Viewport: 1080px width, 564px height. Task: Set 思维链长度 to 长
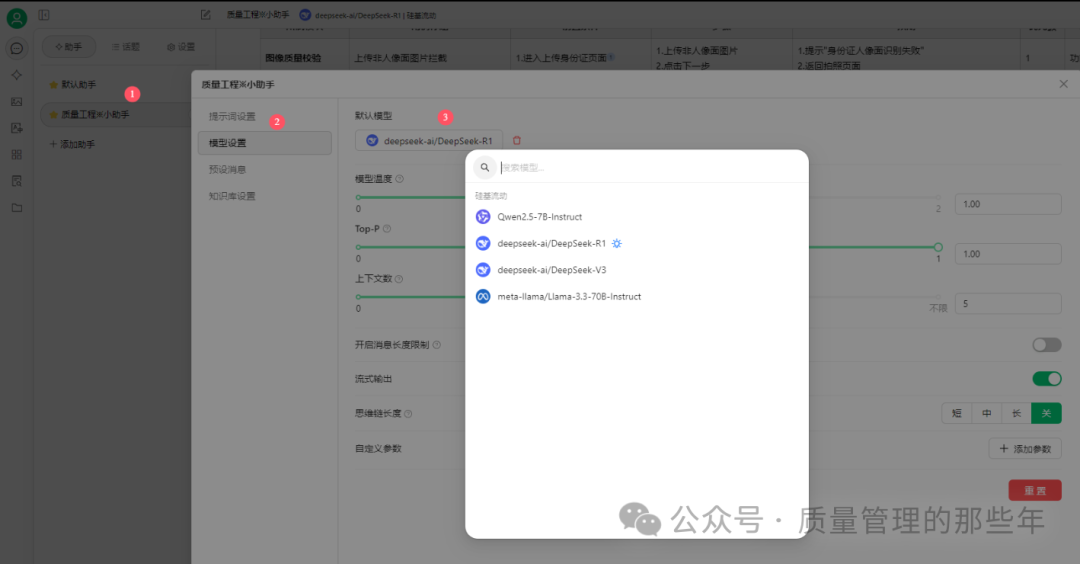1017,413
